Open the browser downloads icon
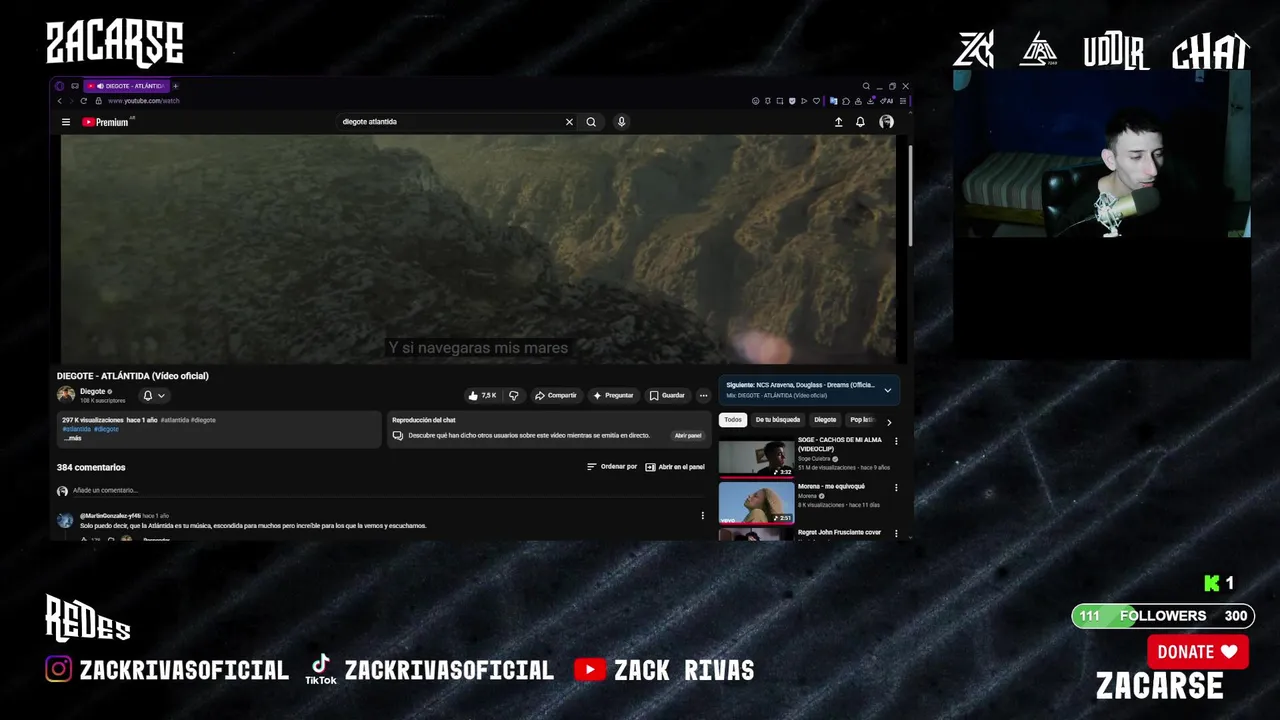This screenshot has width=1280, height=720. [870, 101]
